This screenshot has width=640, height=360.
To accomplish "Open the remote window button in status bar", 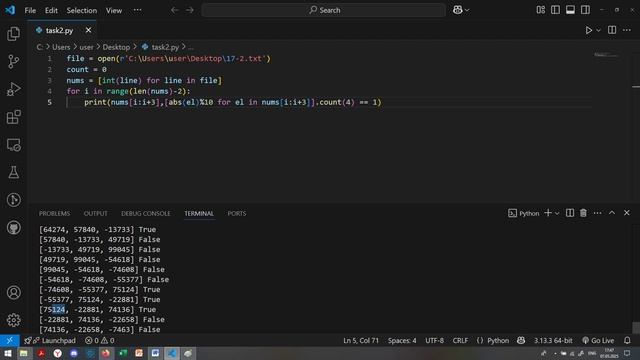I will click(9, 340).
